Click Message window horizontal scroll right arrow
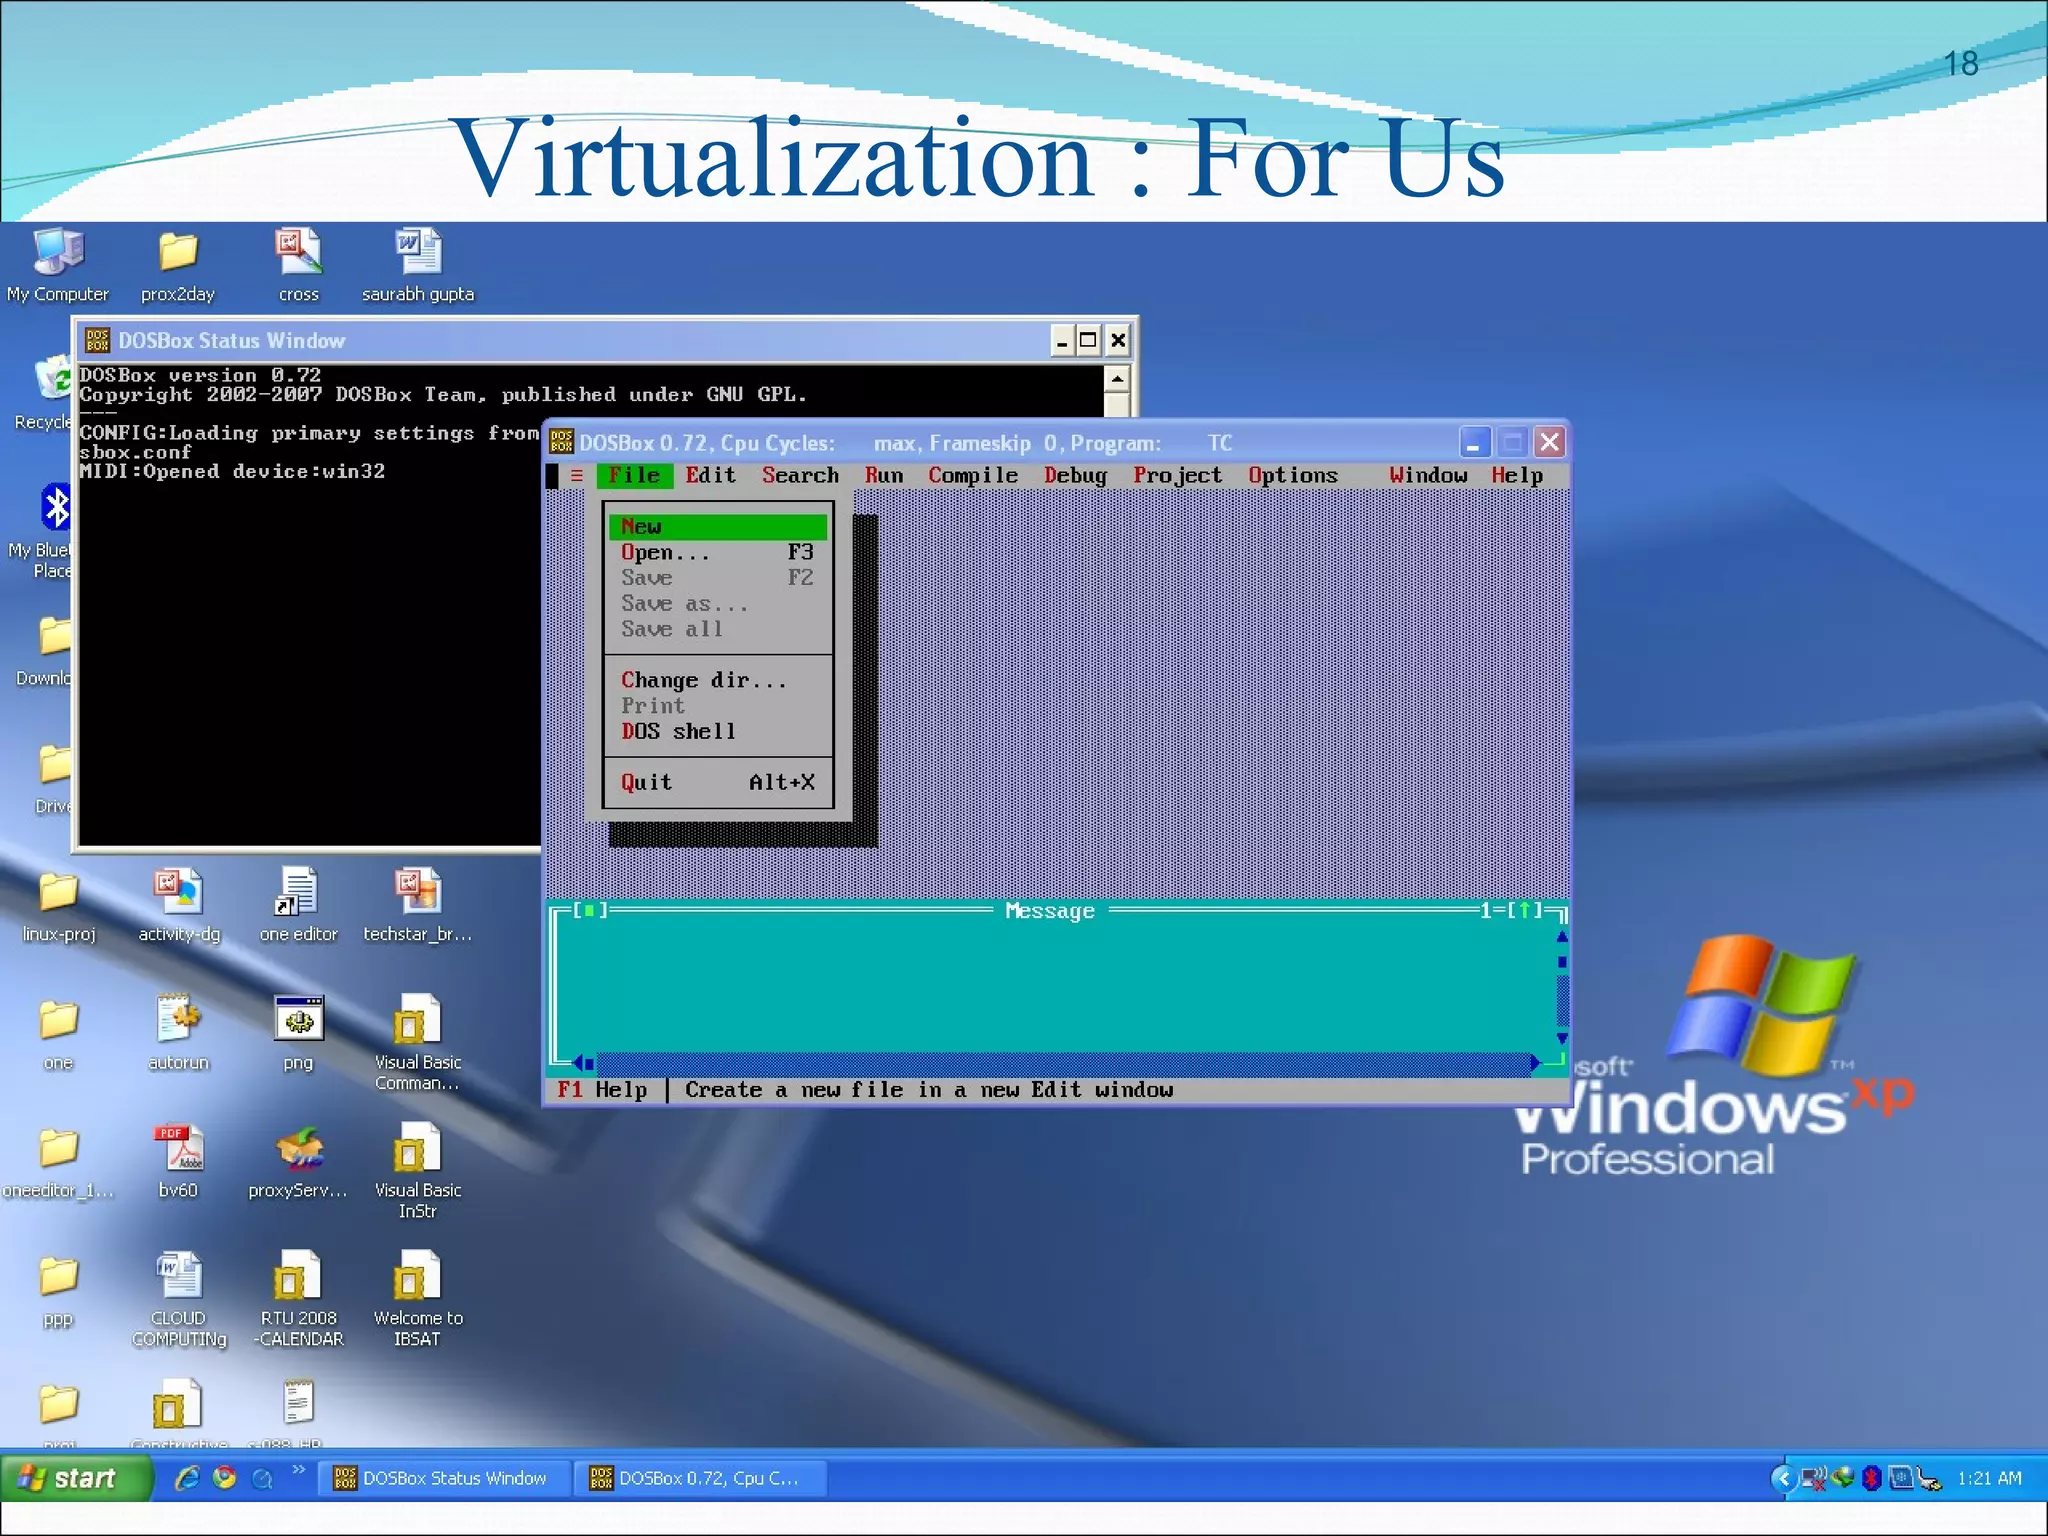The image size is (2048, 1536). coord(1536,1063)
